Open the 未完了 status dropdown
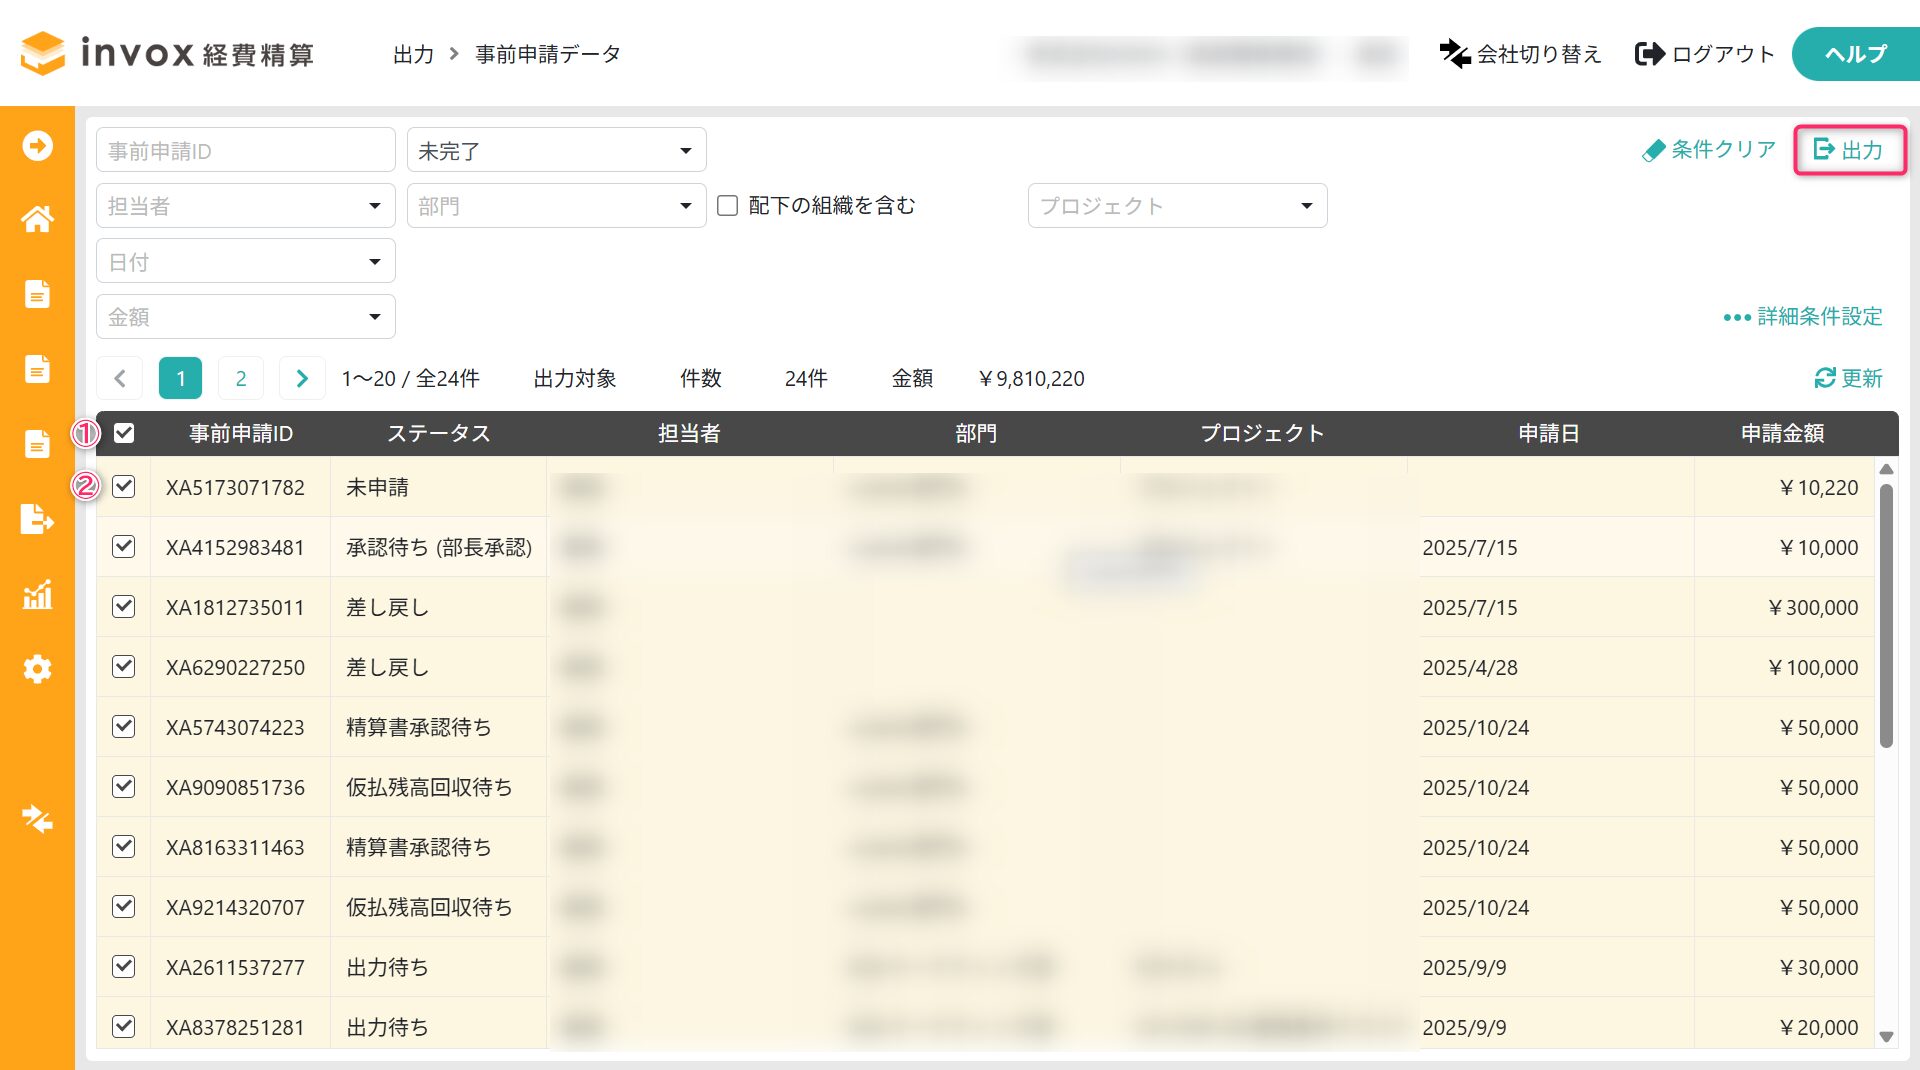 pos(556,150)
